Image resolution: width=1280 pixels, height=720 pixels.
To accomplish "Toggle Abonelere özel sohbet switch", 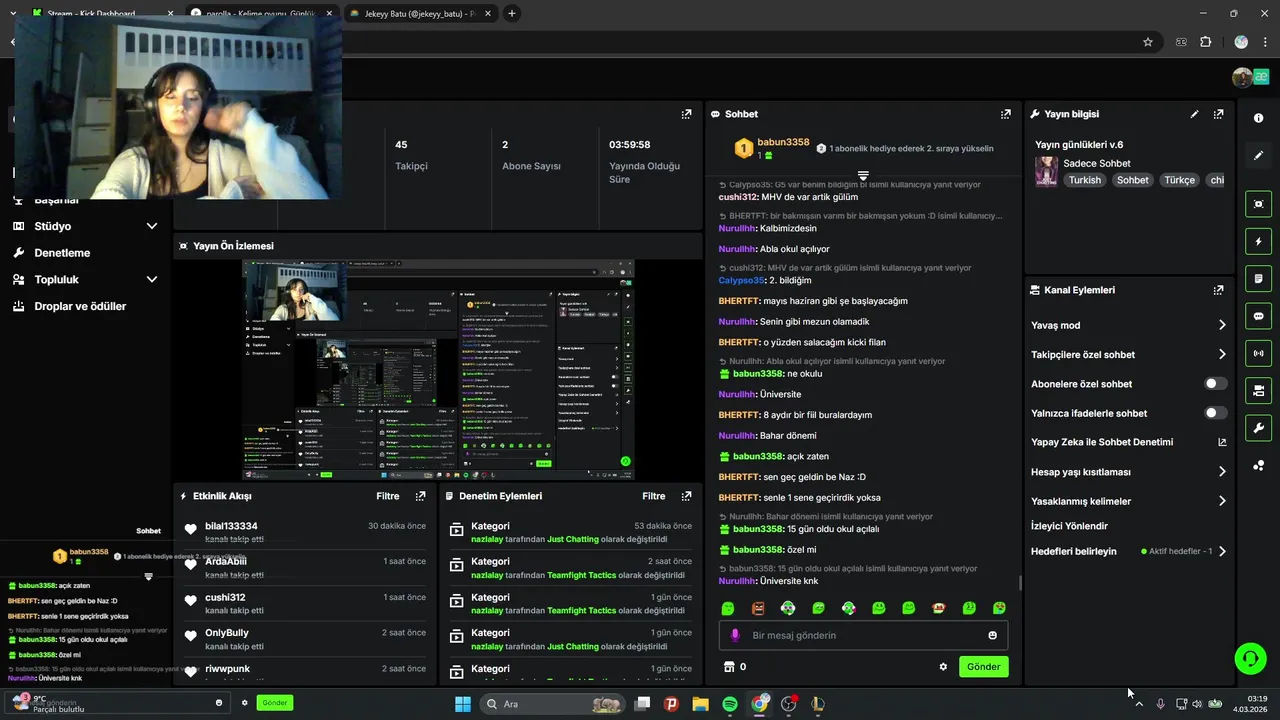I will (x=1215, y=384).
